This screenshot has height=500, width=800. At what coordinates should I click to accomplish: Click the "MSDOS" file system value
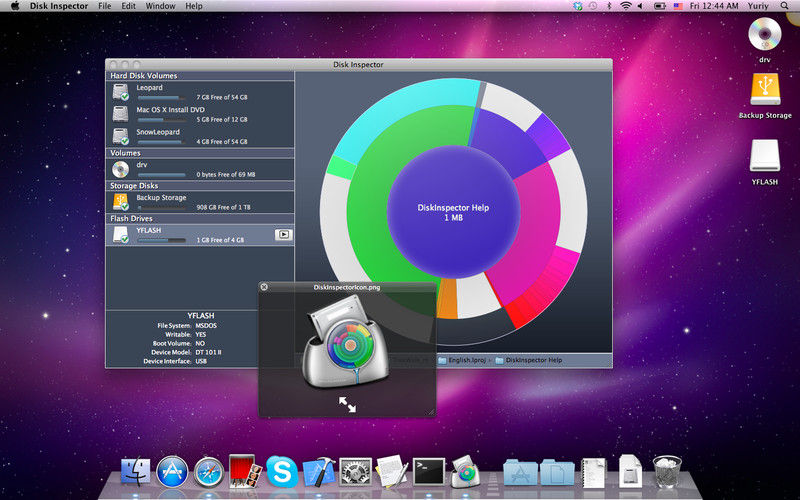(206, 326)
